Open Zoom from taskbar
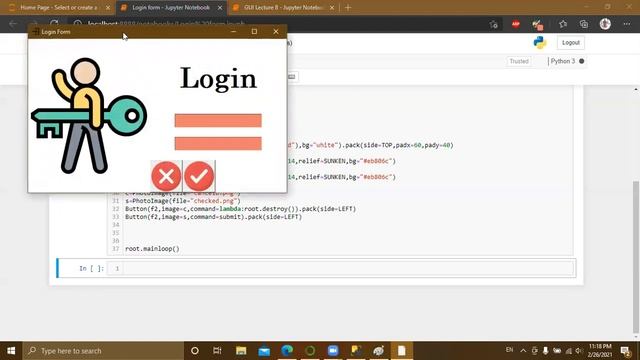The width and height of the screenshot is (640, 360). [x=333, y=351]
